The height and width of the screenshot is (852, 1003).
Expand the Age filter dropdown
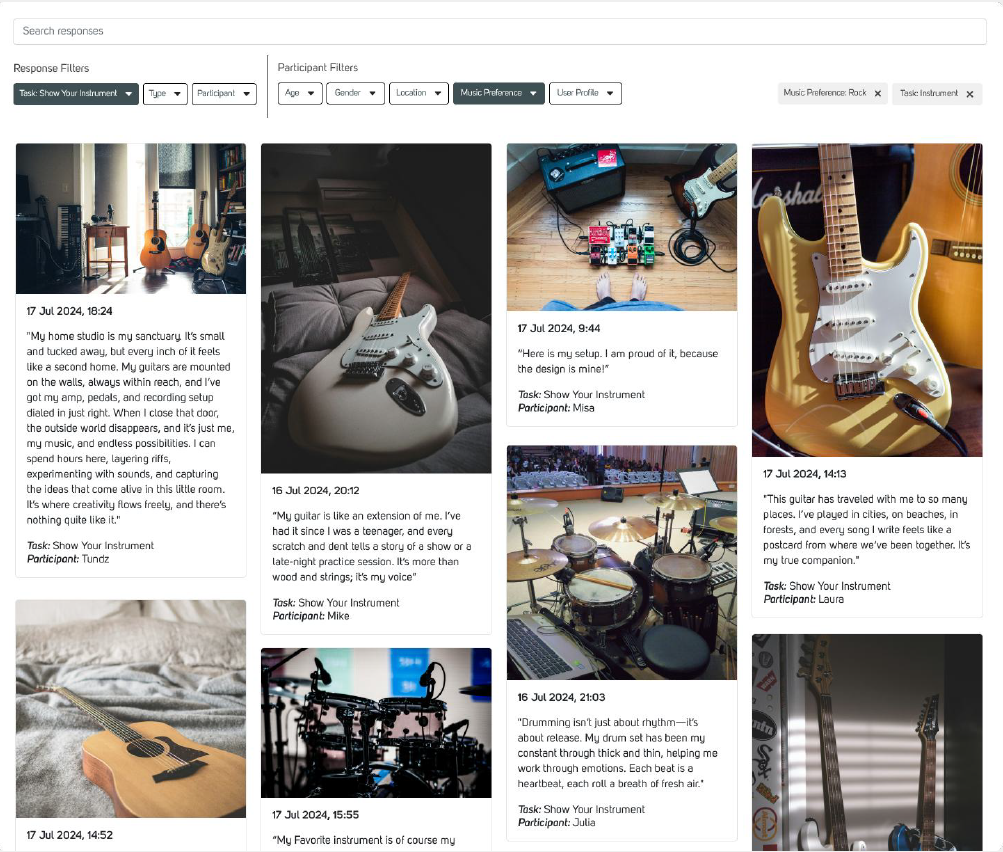point(300,93)
